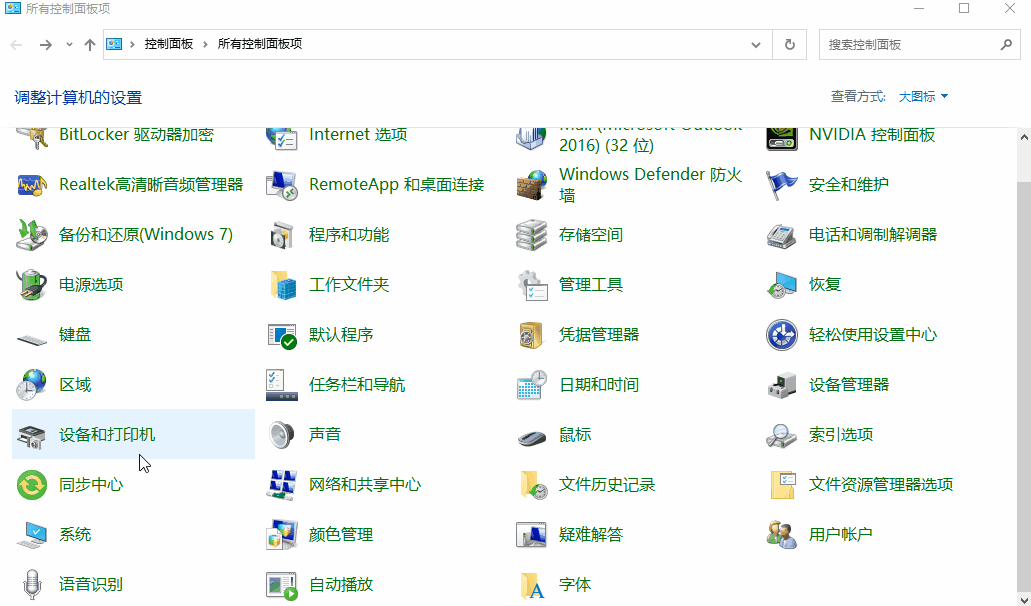This screenshot has width=1031, height=606.
Task: Click the 安全和维护 blue flag icon
Action: pos(781,185)
